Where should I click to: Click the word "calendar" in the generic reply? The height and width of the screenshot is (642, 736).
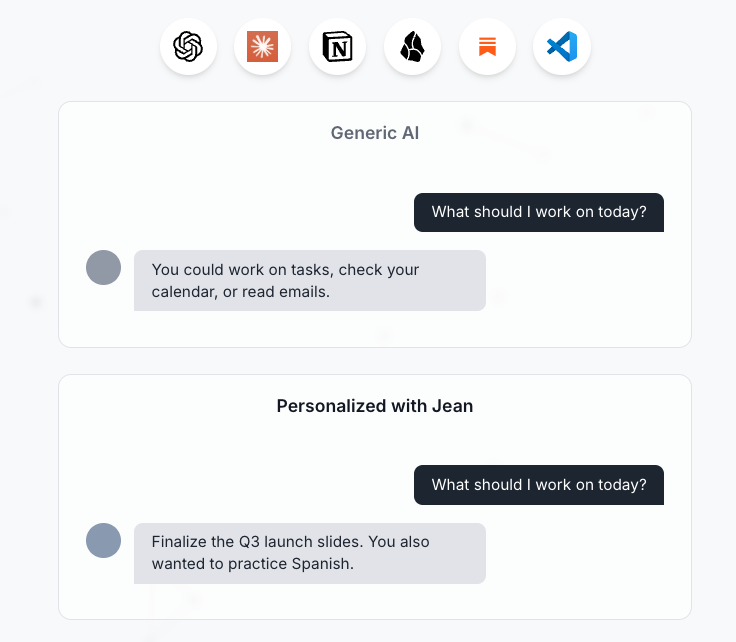(x=184, y=292)
